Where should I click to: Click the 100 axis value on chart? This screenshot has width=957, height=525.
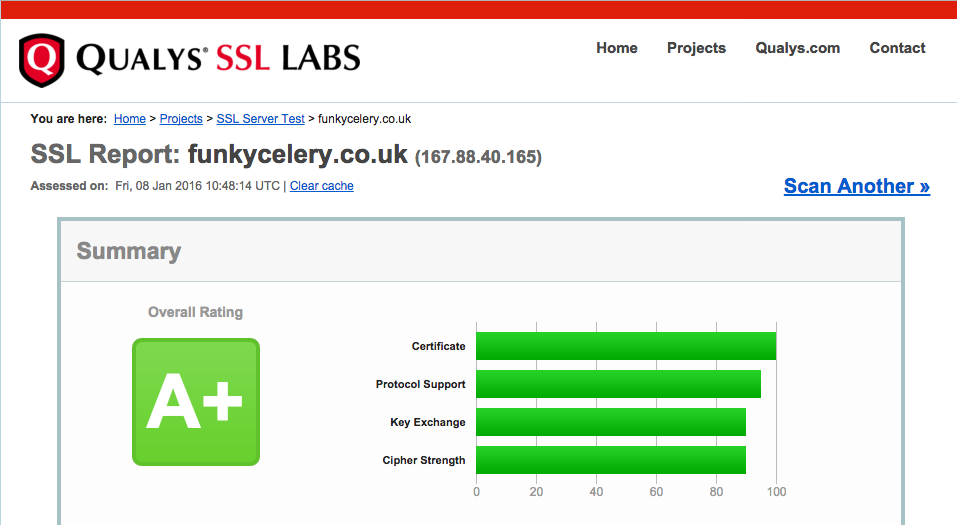[776, 491]
